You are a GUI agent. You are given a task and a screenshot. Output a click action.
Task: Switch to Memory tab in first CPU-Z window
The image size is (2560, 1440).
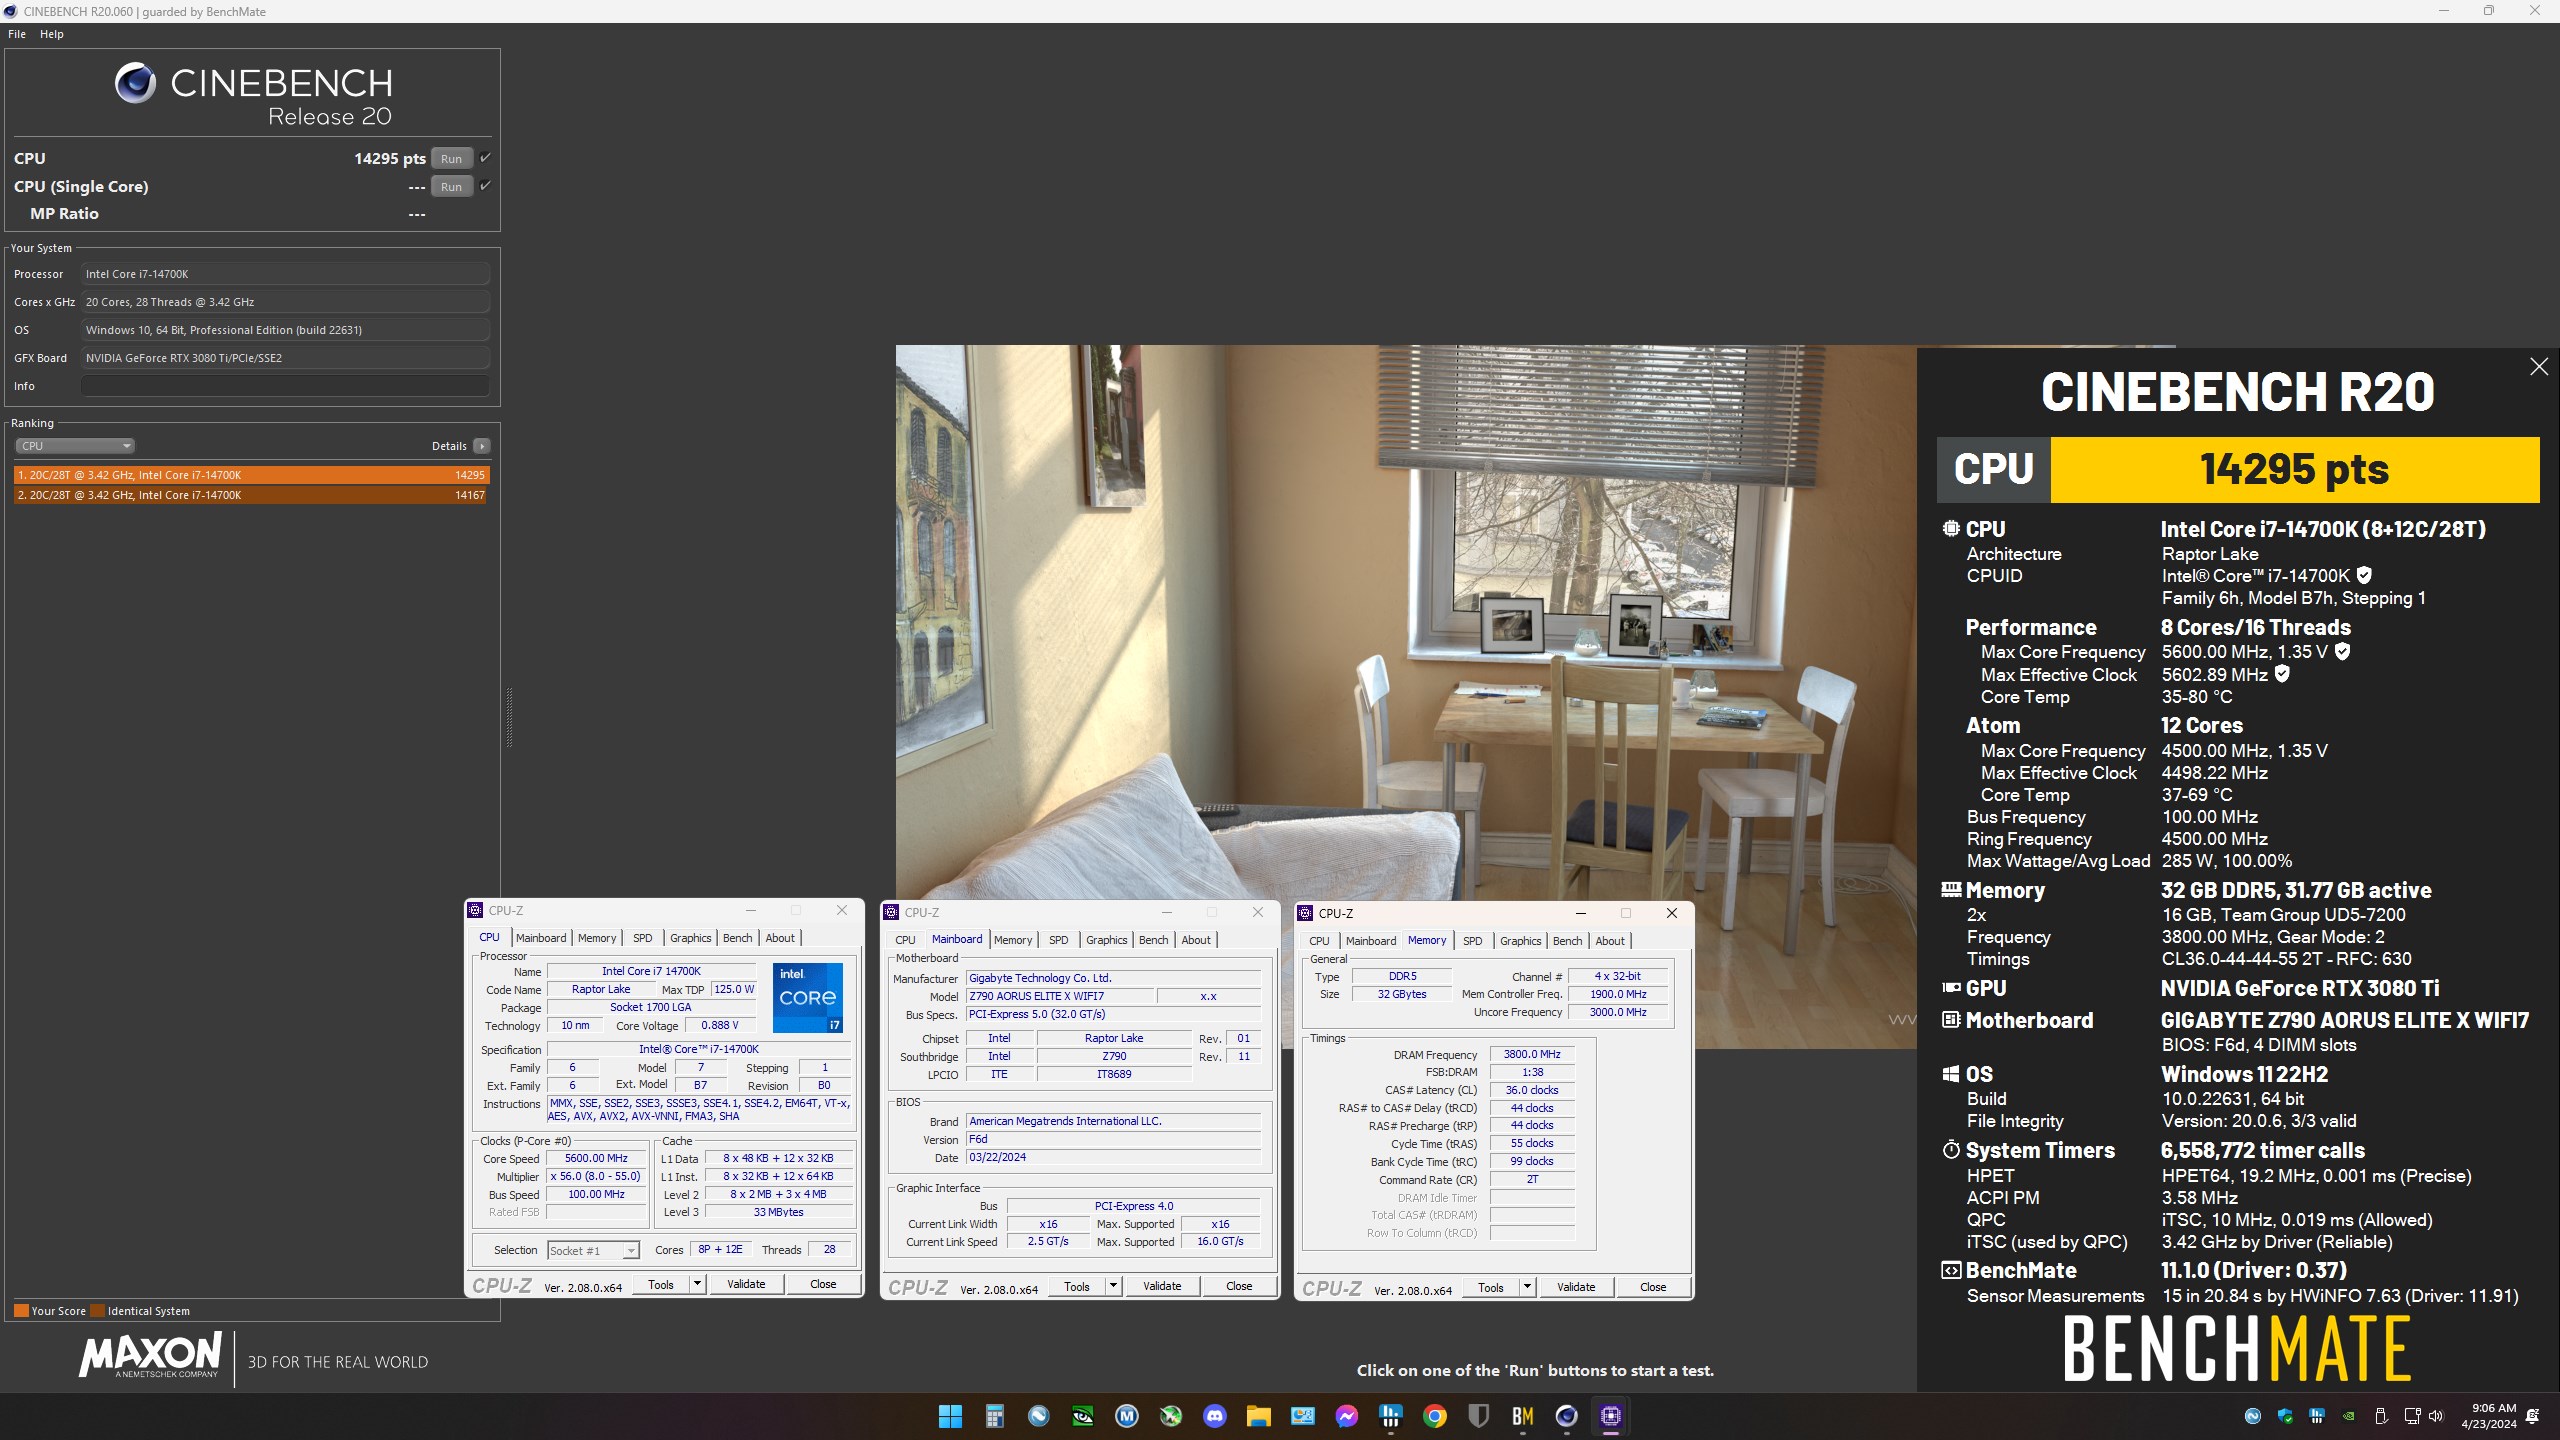point(597,938)
